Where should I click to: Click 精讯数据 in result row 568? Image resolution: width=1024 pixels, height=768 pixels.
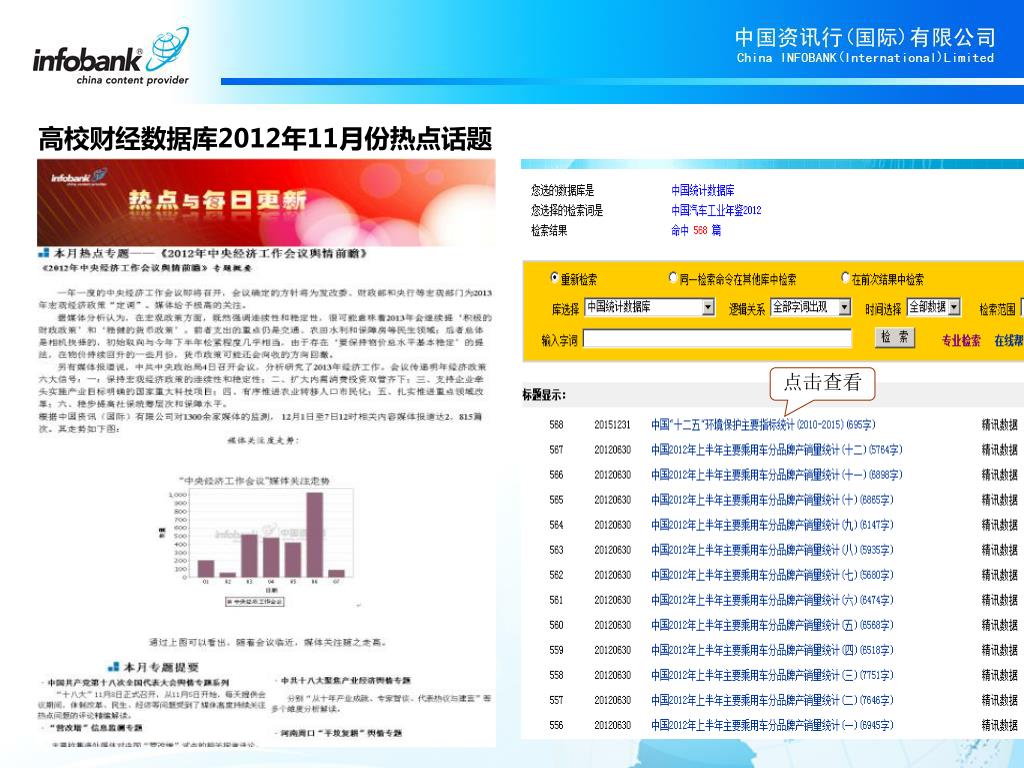click(x=999, y=424)
